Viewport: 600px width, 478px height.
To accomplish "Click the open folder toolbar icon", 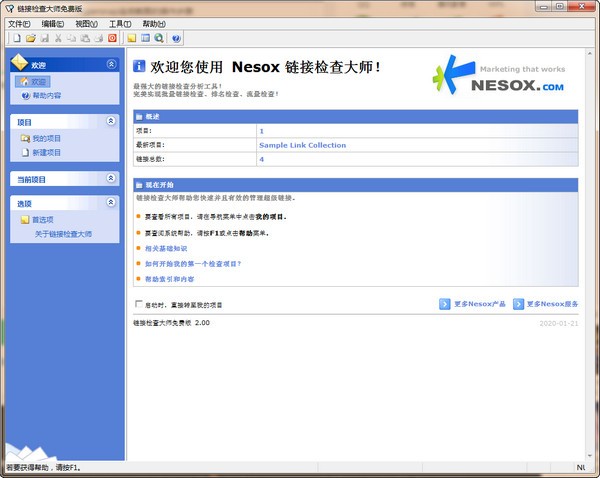I will pyautogui.click(x=30, y=38).
